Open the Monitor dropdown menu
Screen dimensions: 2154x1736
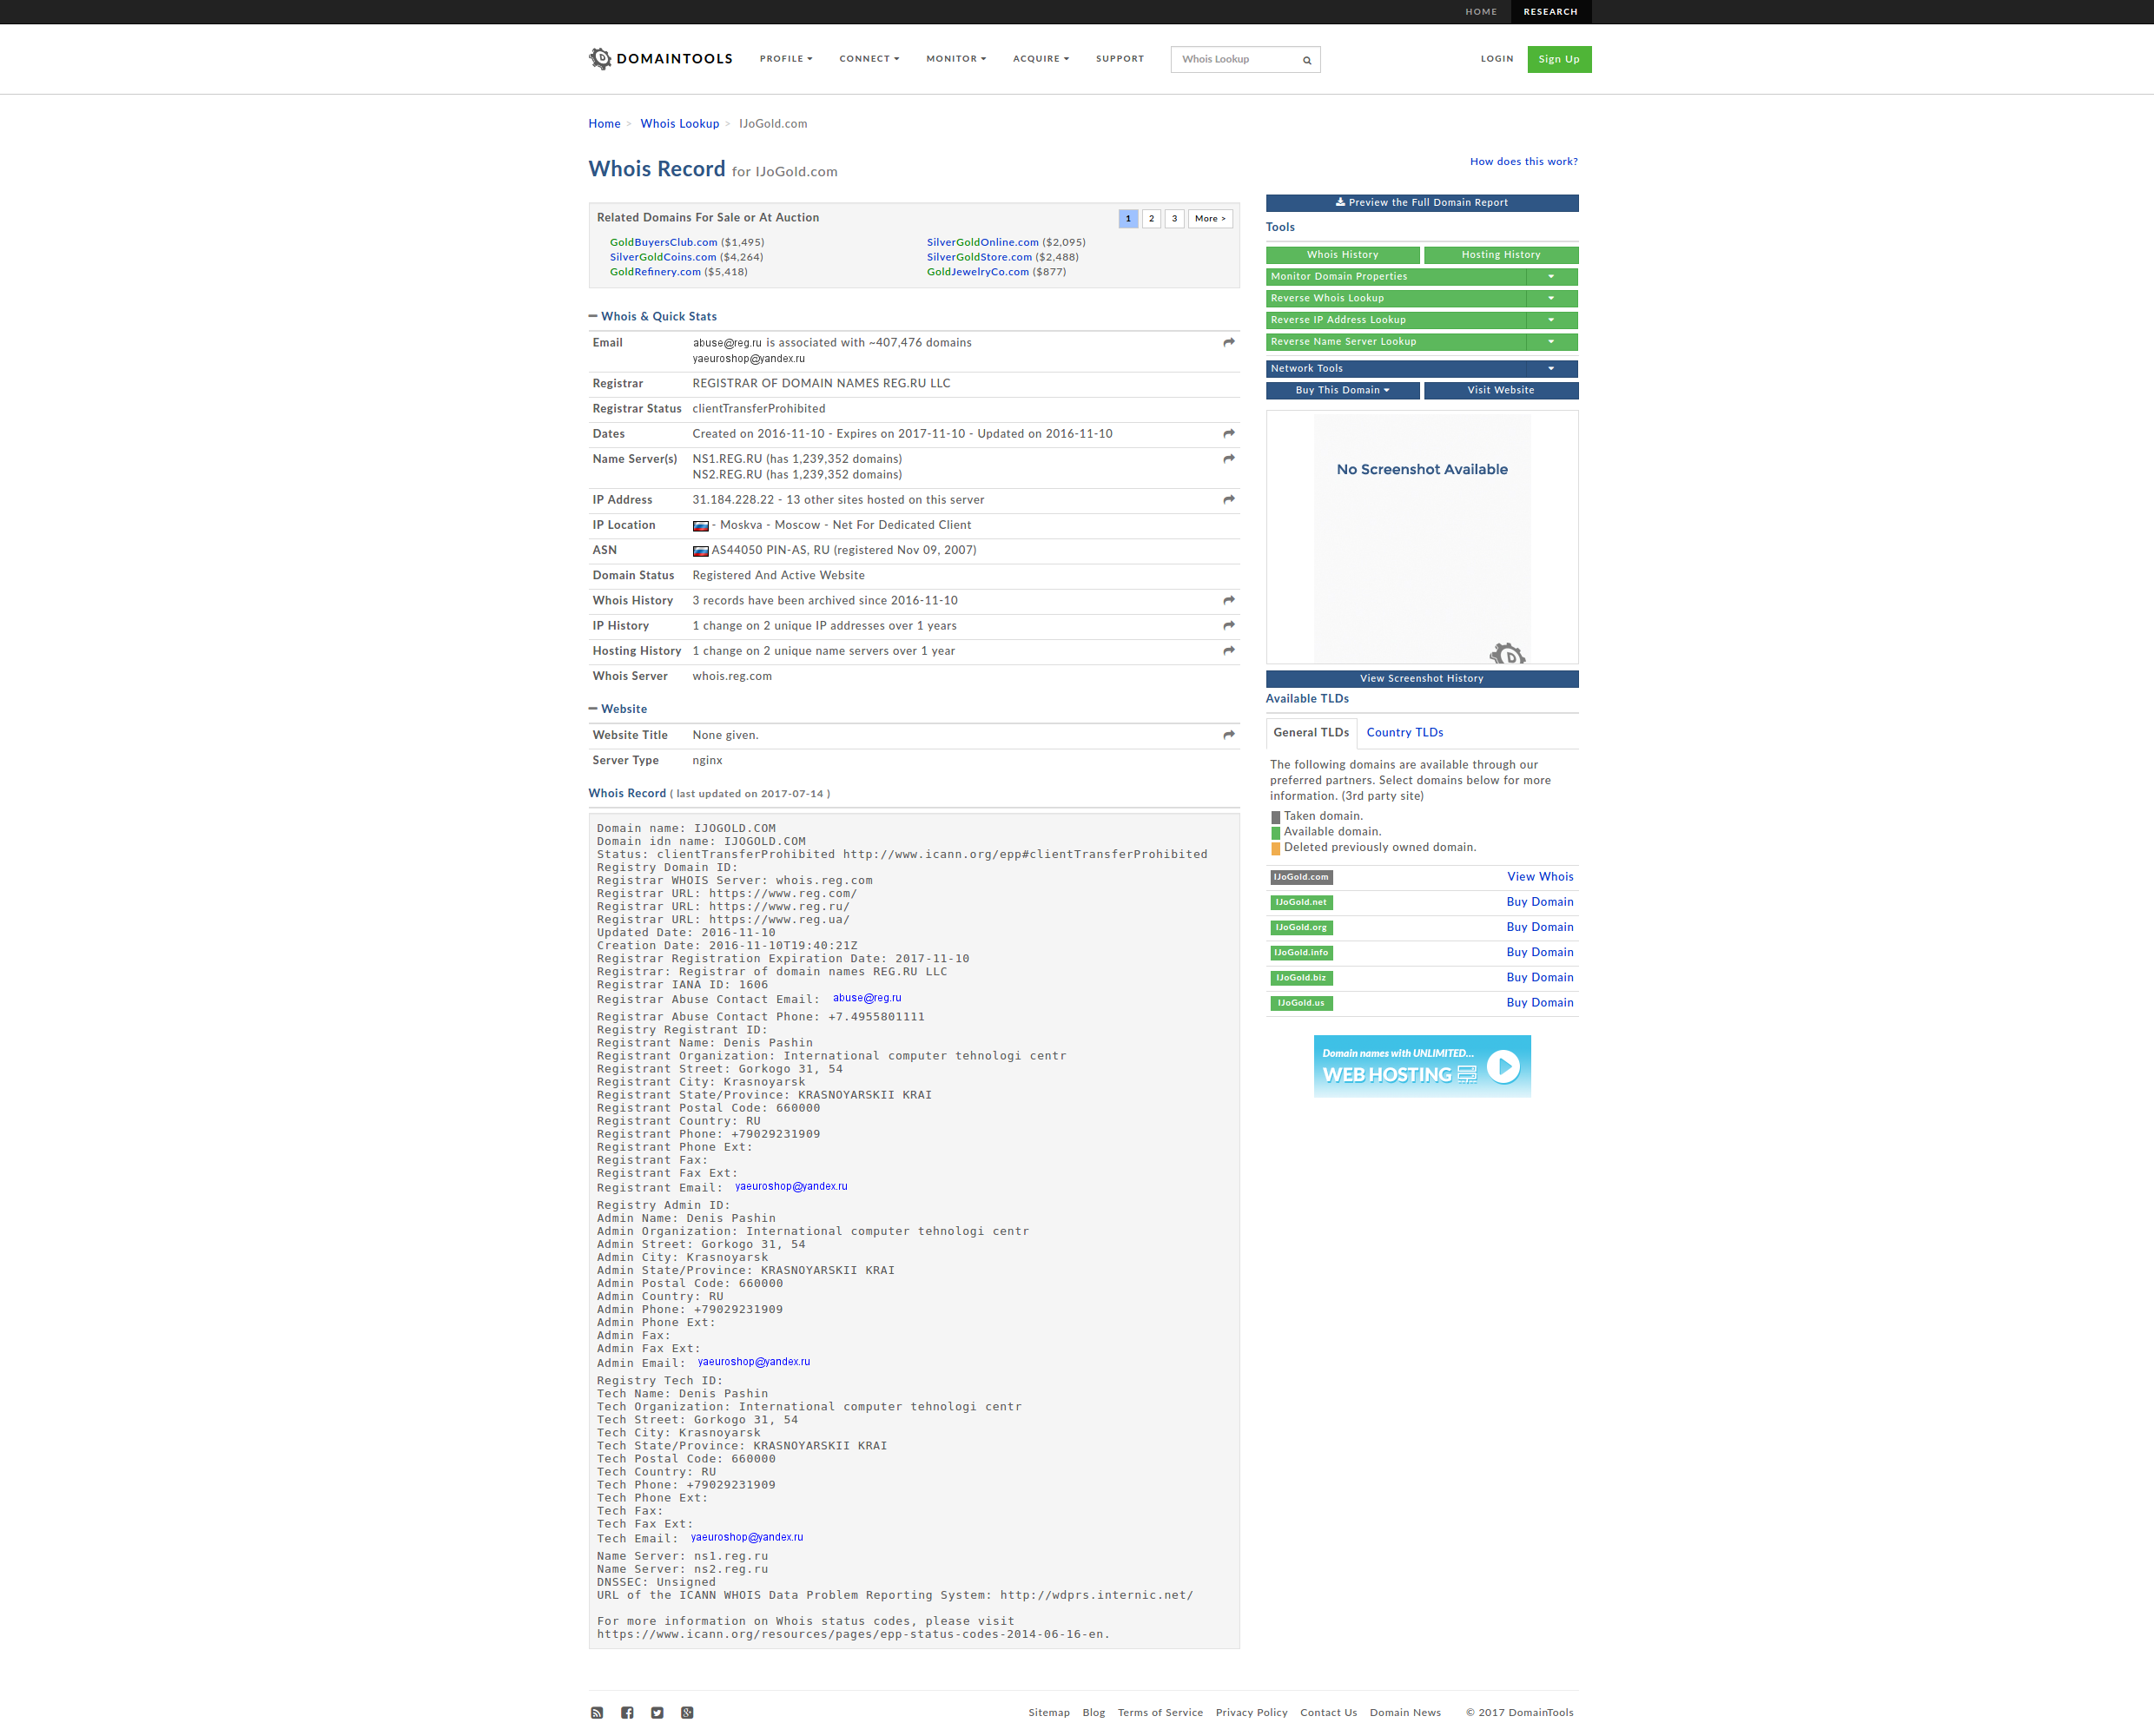[956, 59]
